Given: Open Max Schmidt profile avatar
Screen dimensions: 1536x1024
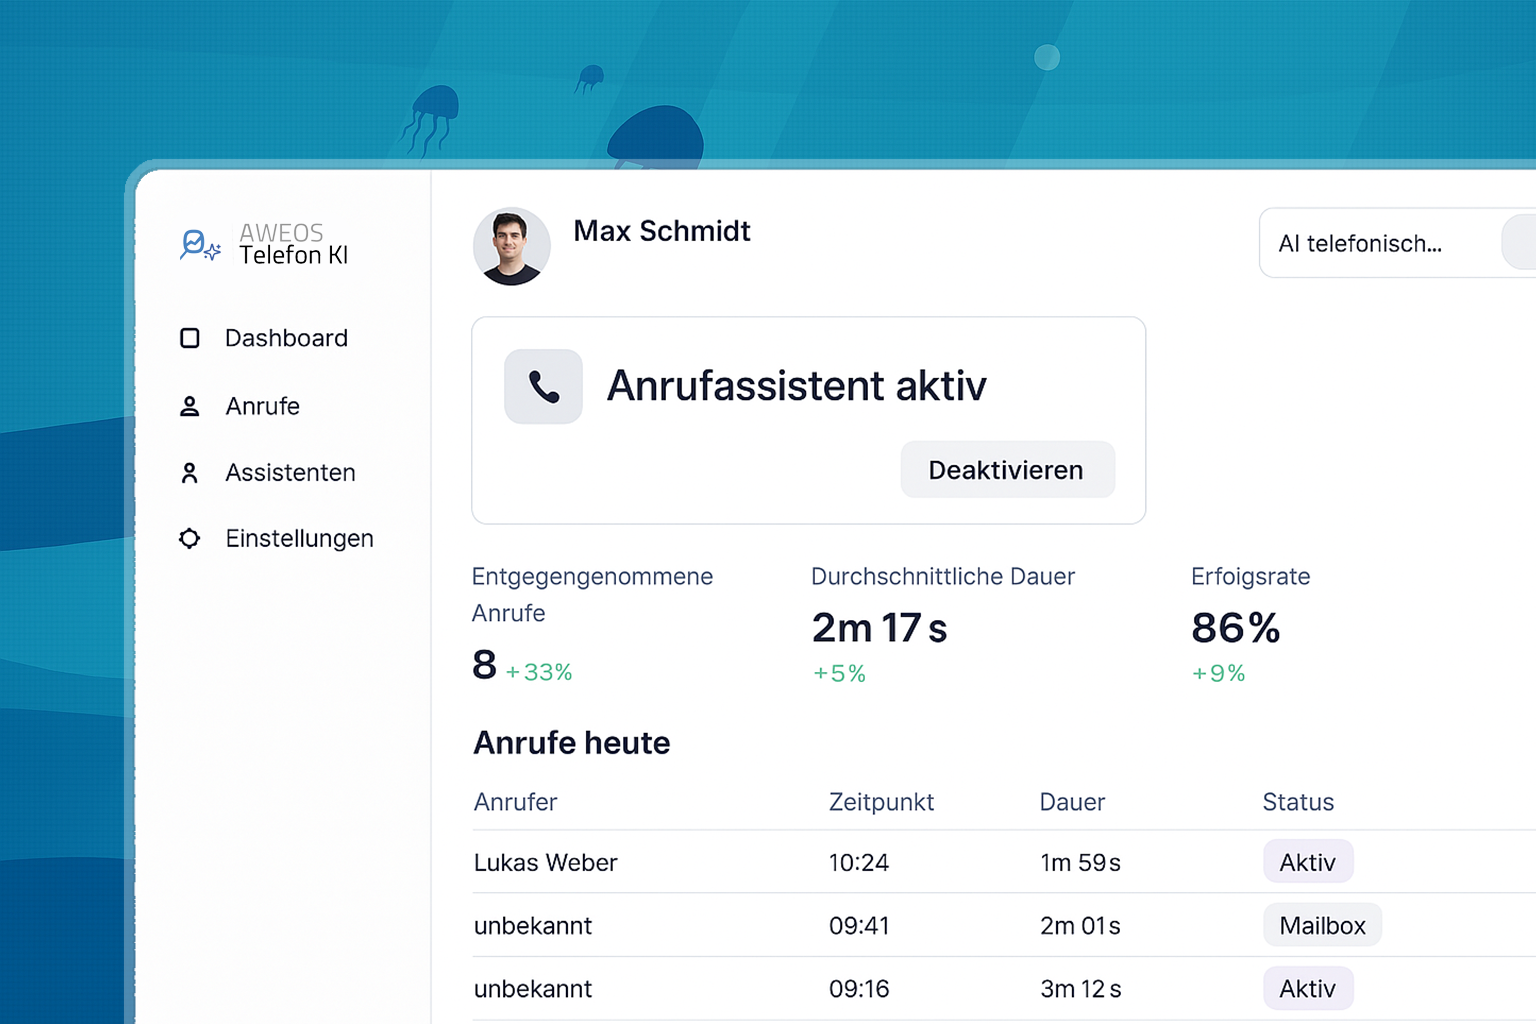Looking at the screenshot, I should [511, 246].
